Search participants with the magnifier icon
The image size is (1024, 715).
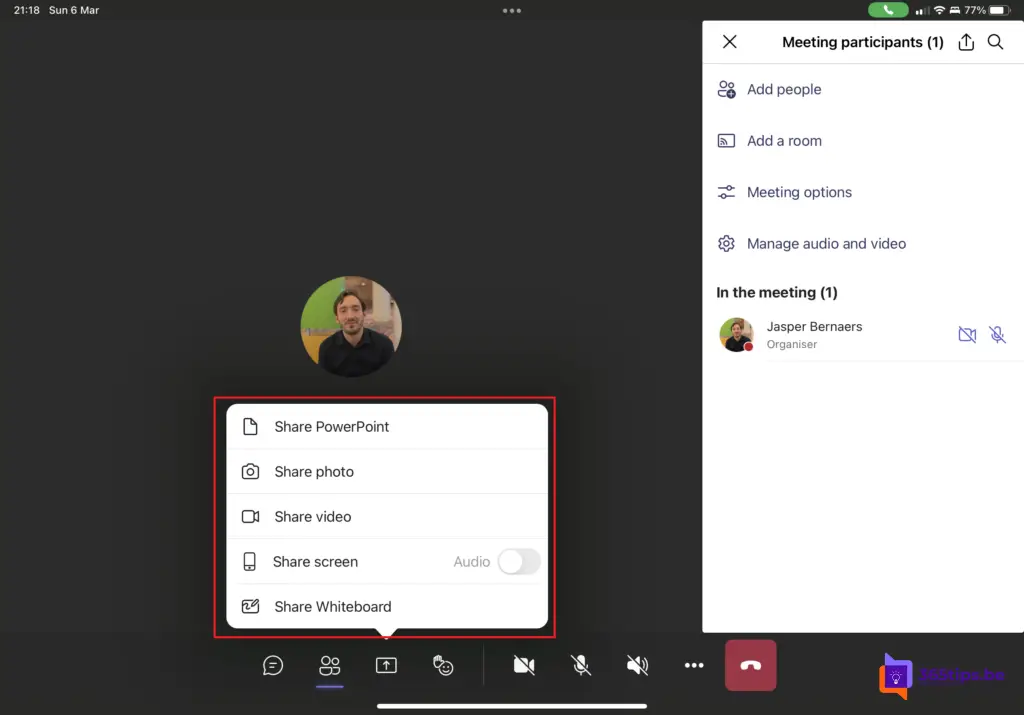(x=995, y=42)
